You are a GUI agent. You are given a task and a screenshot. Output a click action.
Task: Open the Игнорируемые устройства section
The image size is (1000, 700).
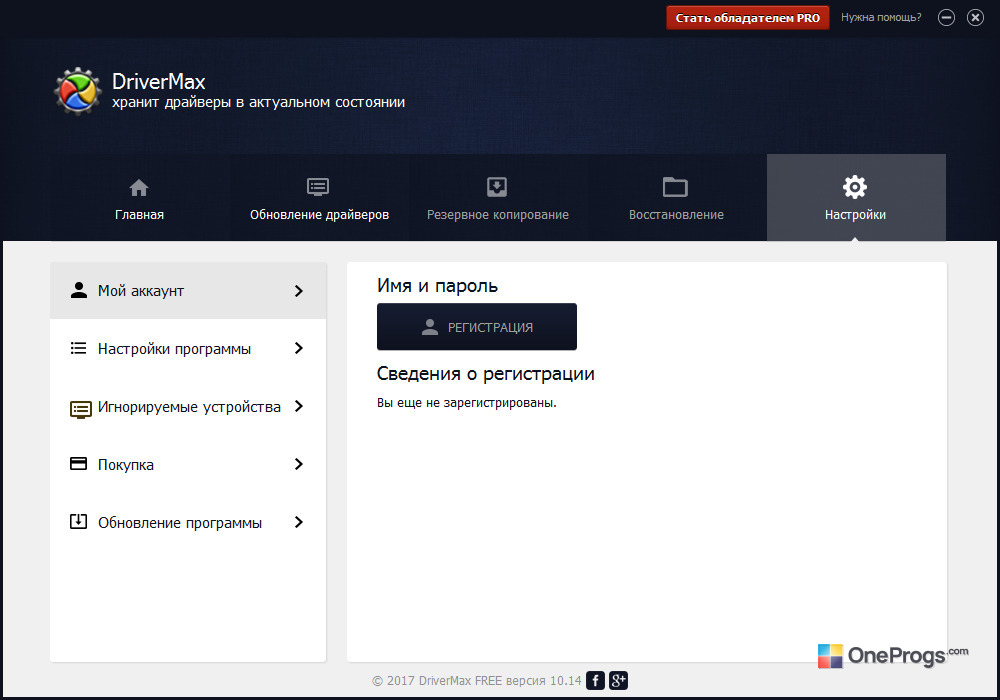tap(188, 406)
